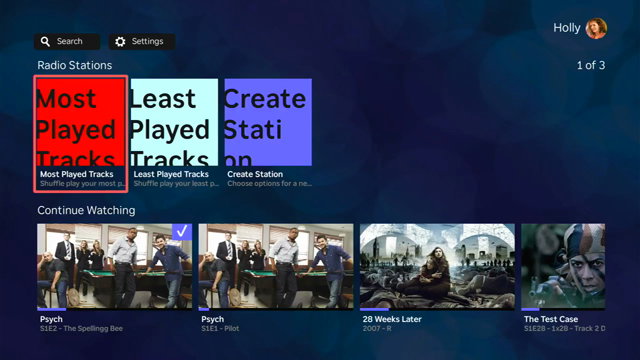Click 'Shuffle play your most p...' description
Image resolution: width=640 pixels, height=360 pixels.
point(82,184)
